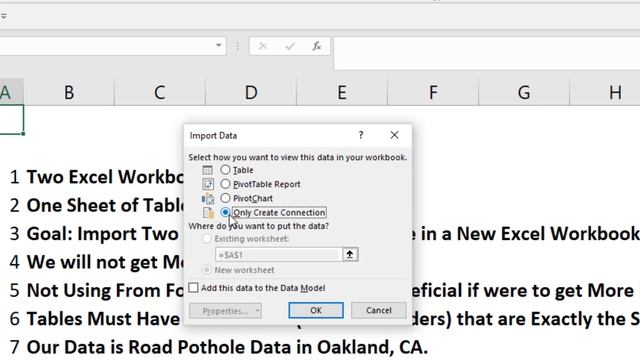The image size is (640, 360).
Task: Select Only Create Connection radio button
Action: tap(225, 212)
